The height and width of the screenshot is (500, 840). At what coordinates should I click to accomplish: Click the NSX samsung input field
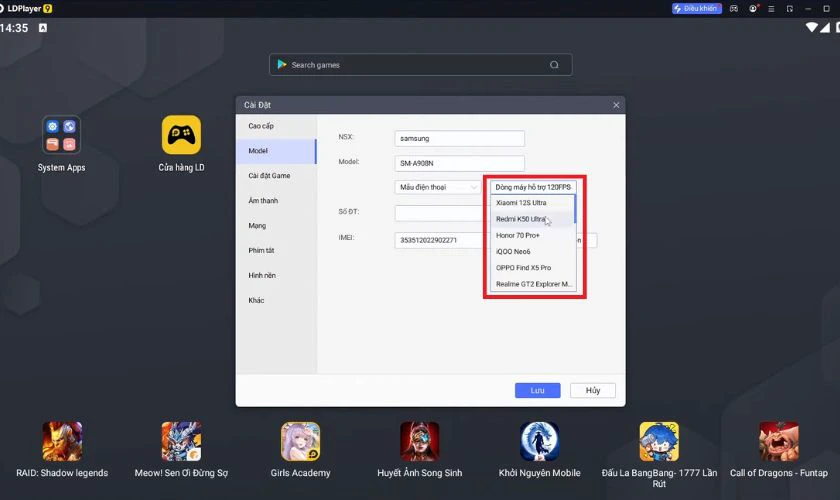point(460,138)
